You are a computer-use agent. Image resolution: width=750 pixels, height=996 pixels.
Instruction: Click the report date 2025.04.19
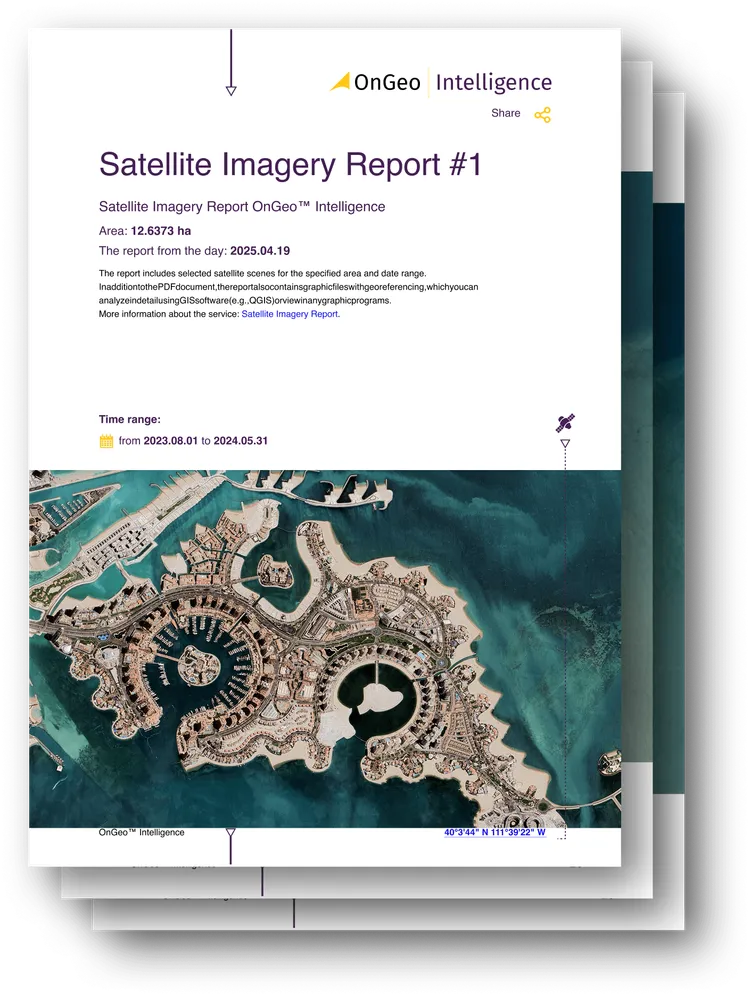(x=260, y=251)
